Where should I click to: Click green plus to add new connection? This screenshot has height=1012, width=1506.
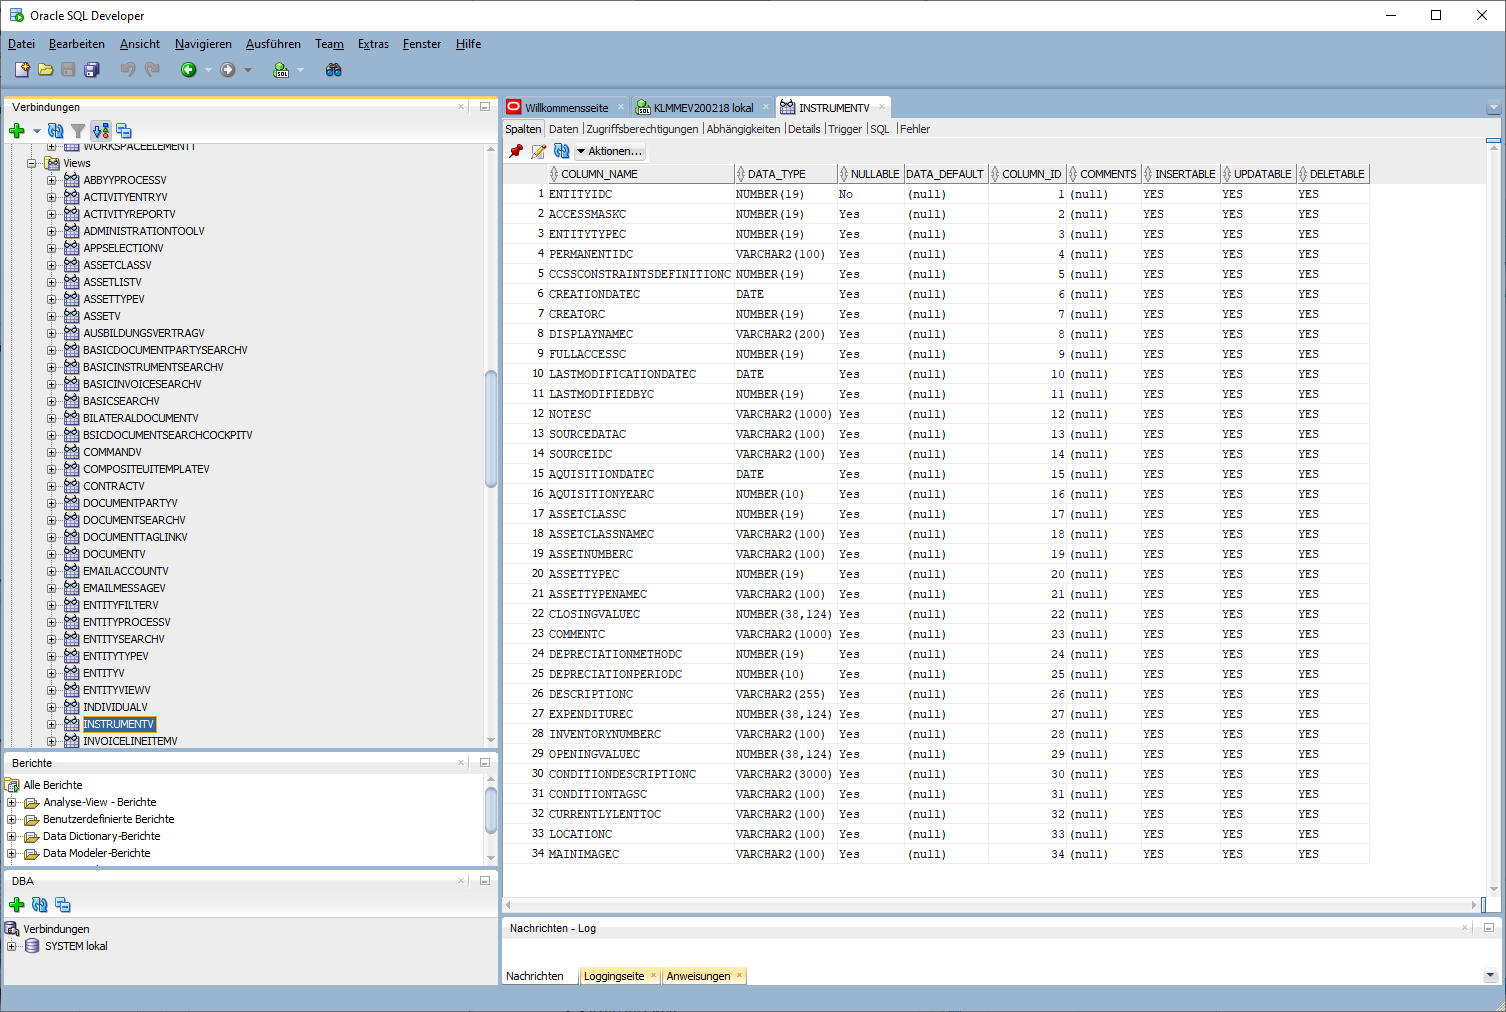17,131
